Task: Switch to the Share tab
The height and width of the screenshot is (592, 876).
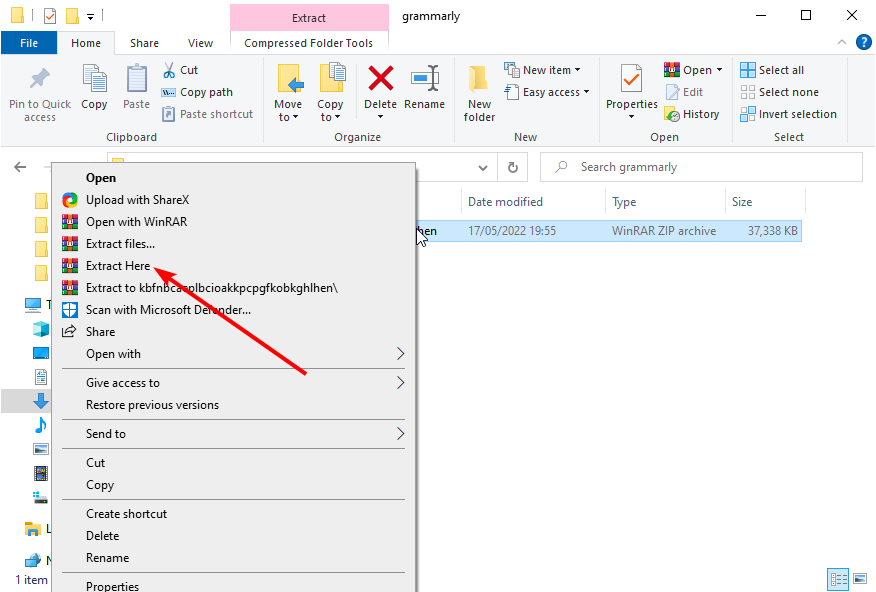Action: point(144,43)
